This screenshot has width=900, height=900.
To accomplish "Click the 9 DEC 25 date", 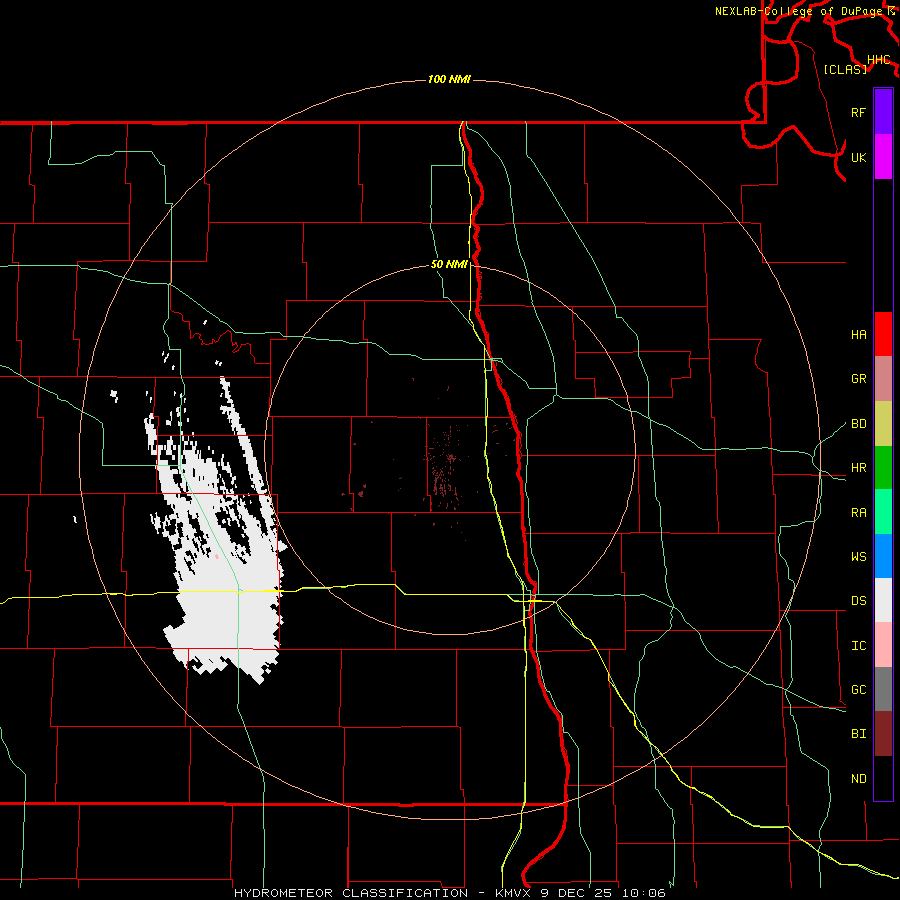I will pos(577,893).
